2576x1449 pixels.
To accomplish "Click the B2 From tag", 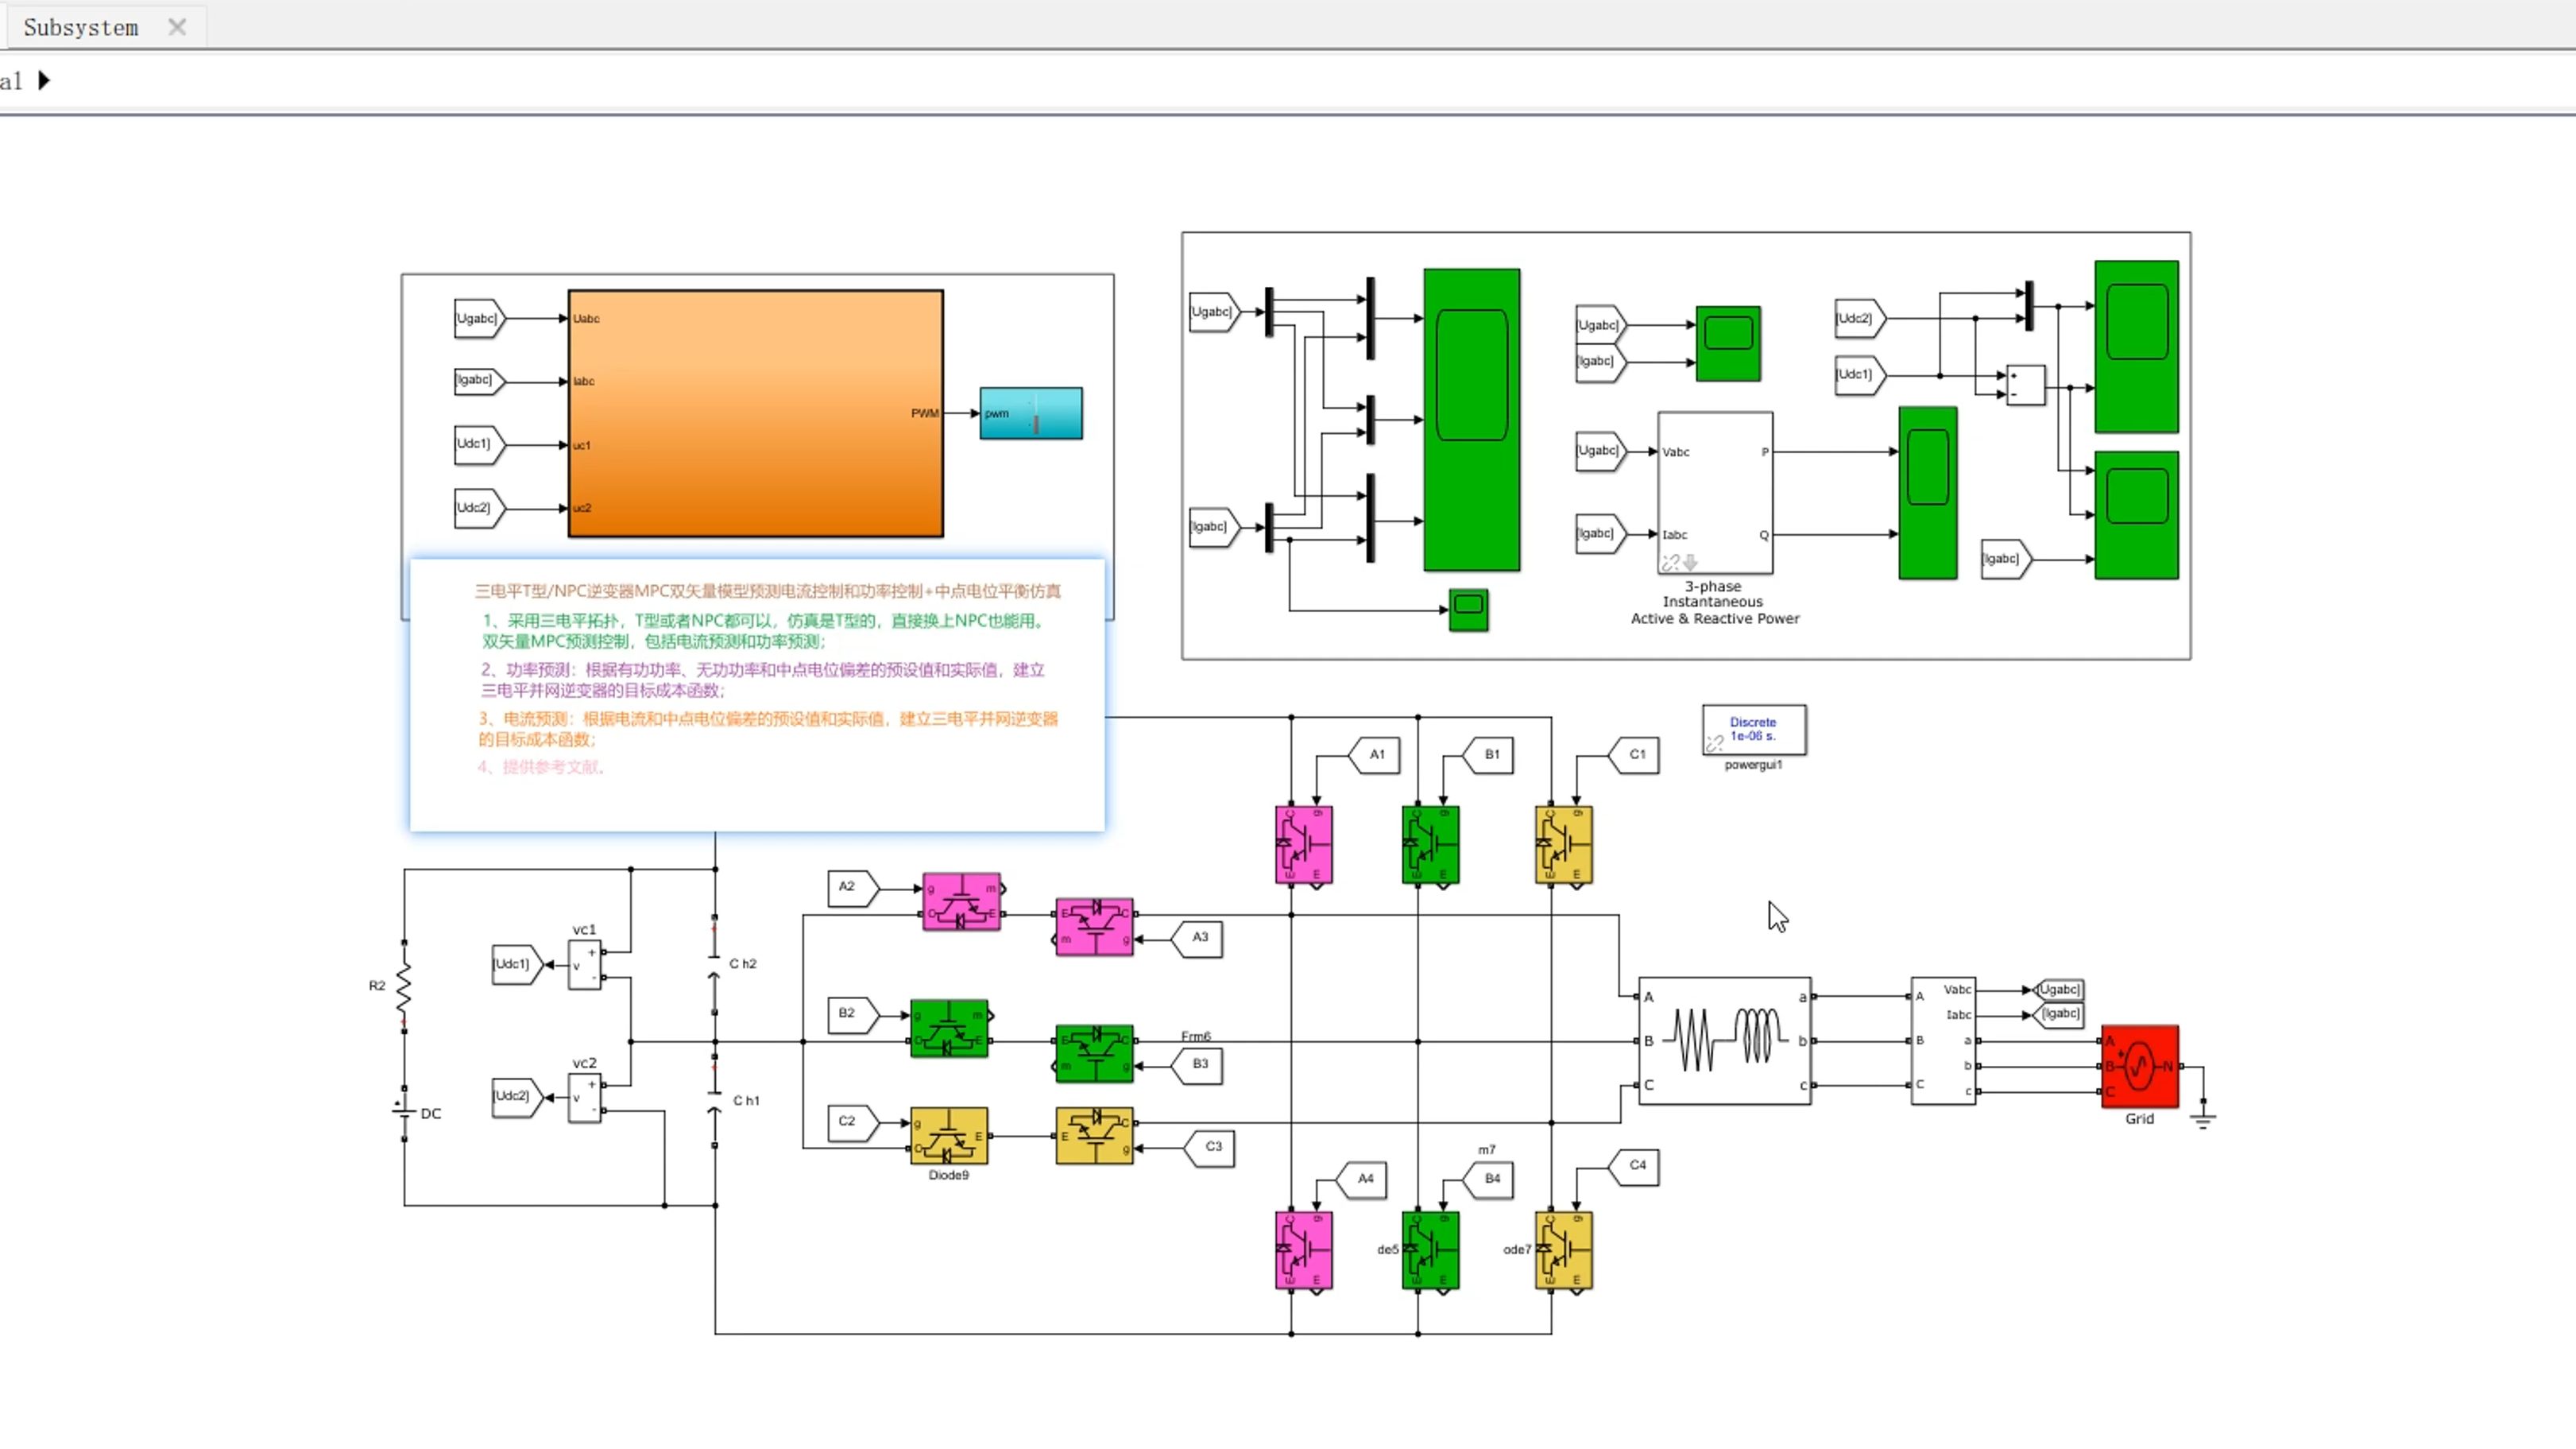I will pyautogui.click(x=851, y=1014).
